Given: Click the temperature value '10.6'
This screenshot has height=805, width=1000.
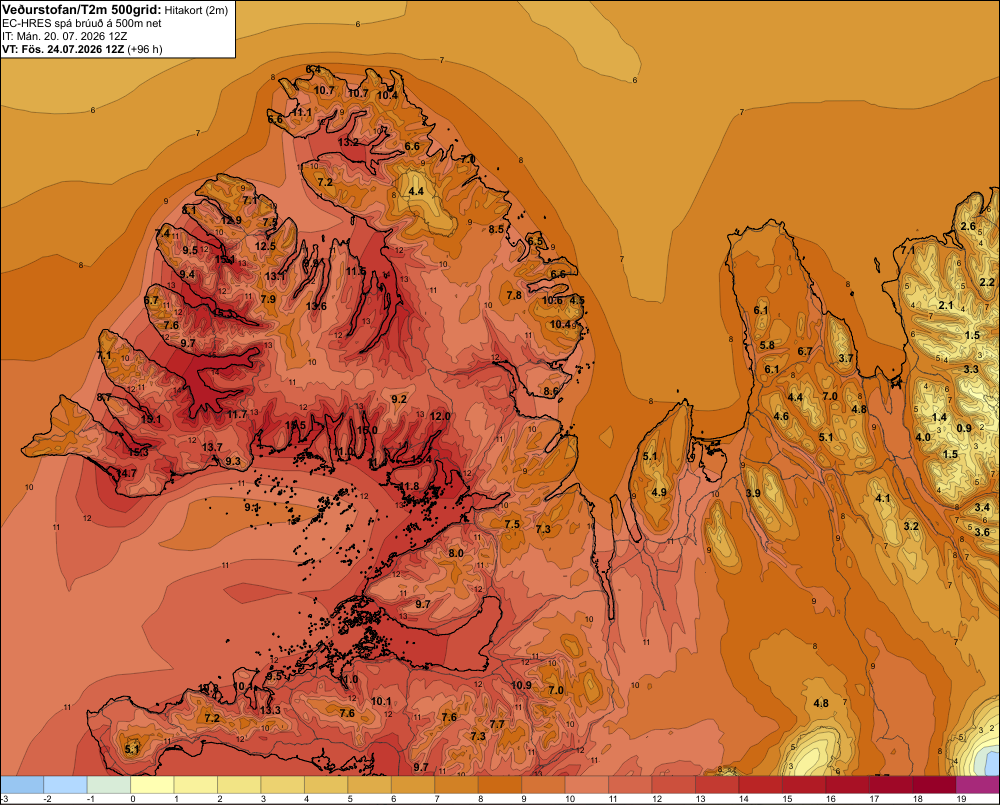Looking at the screenshot, I should point(552,300).
